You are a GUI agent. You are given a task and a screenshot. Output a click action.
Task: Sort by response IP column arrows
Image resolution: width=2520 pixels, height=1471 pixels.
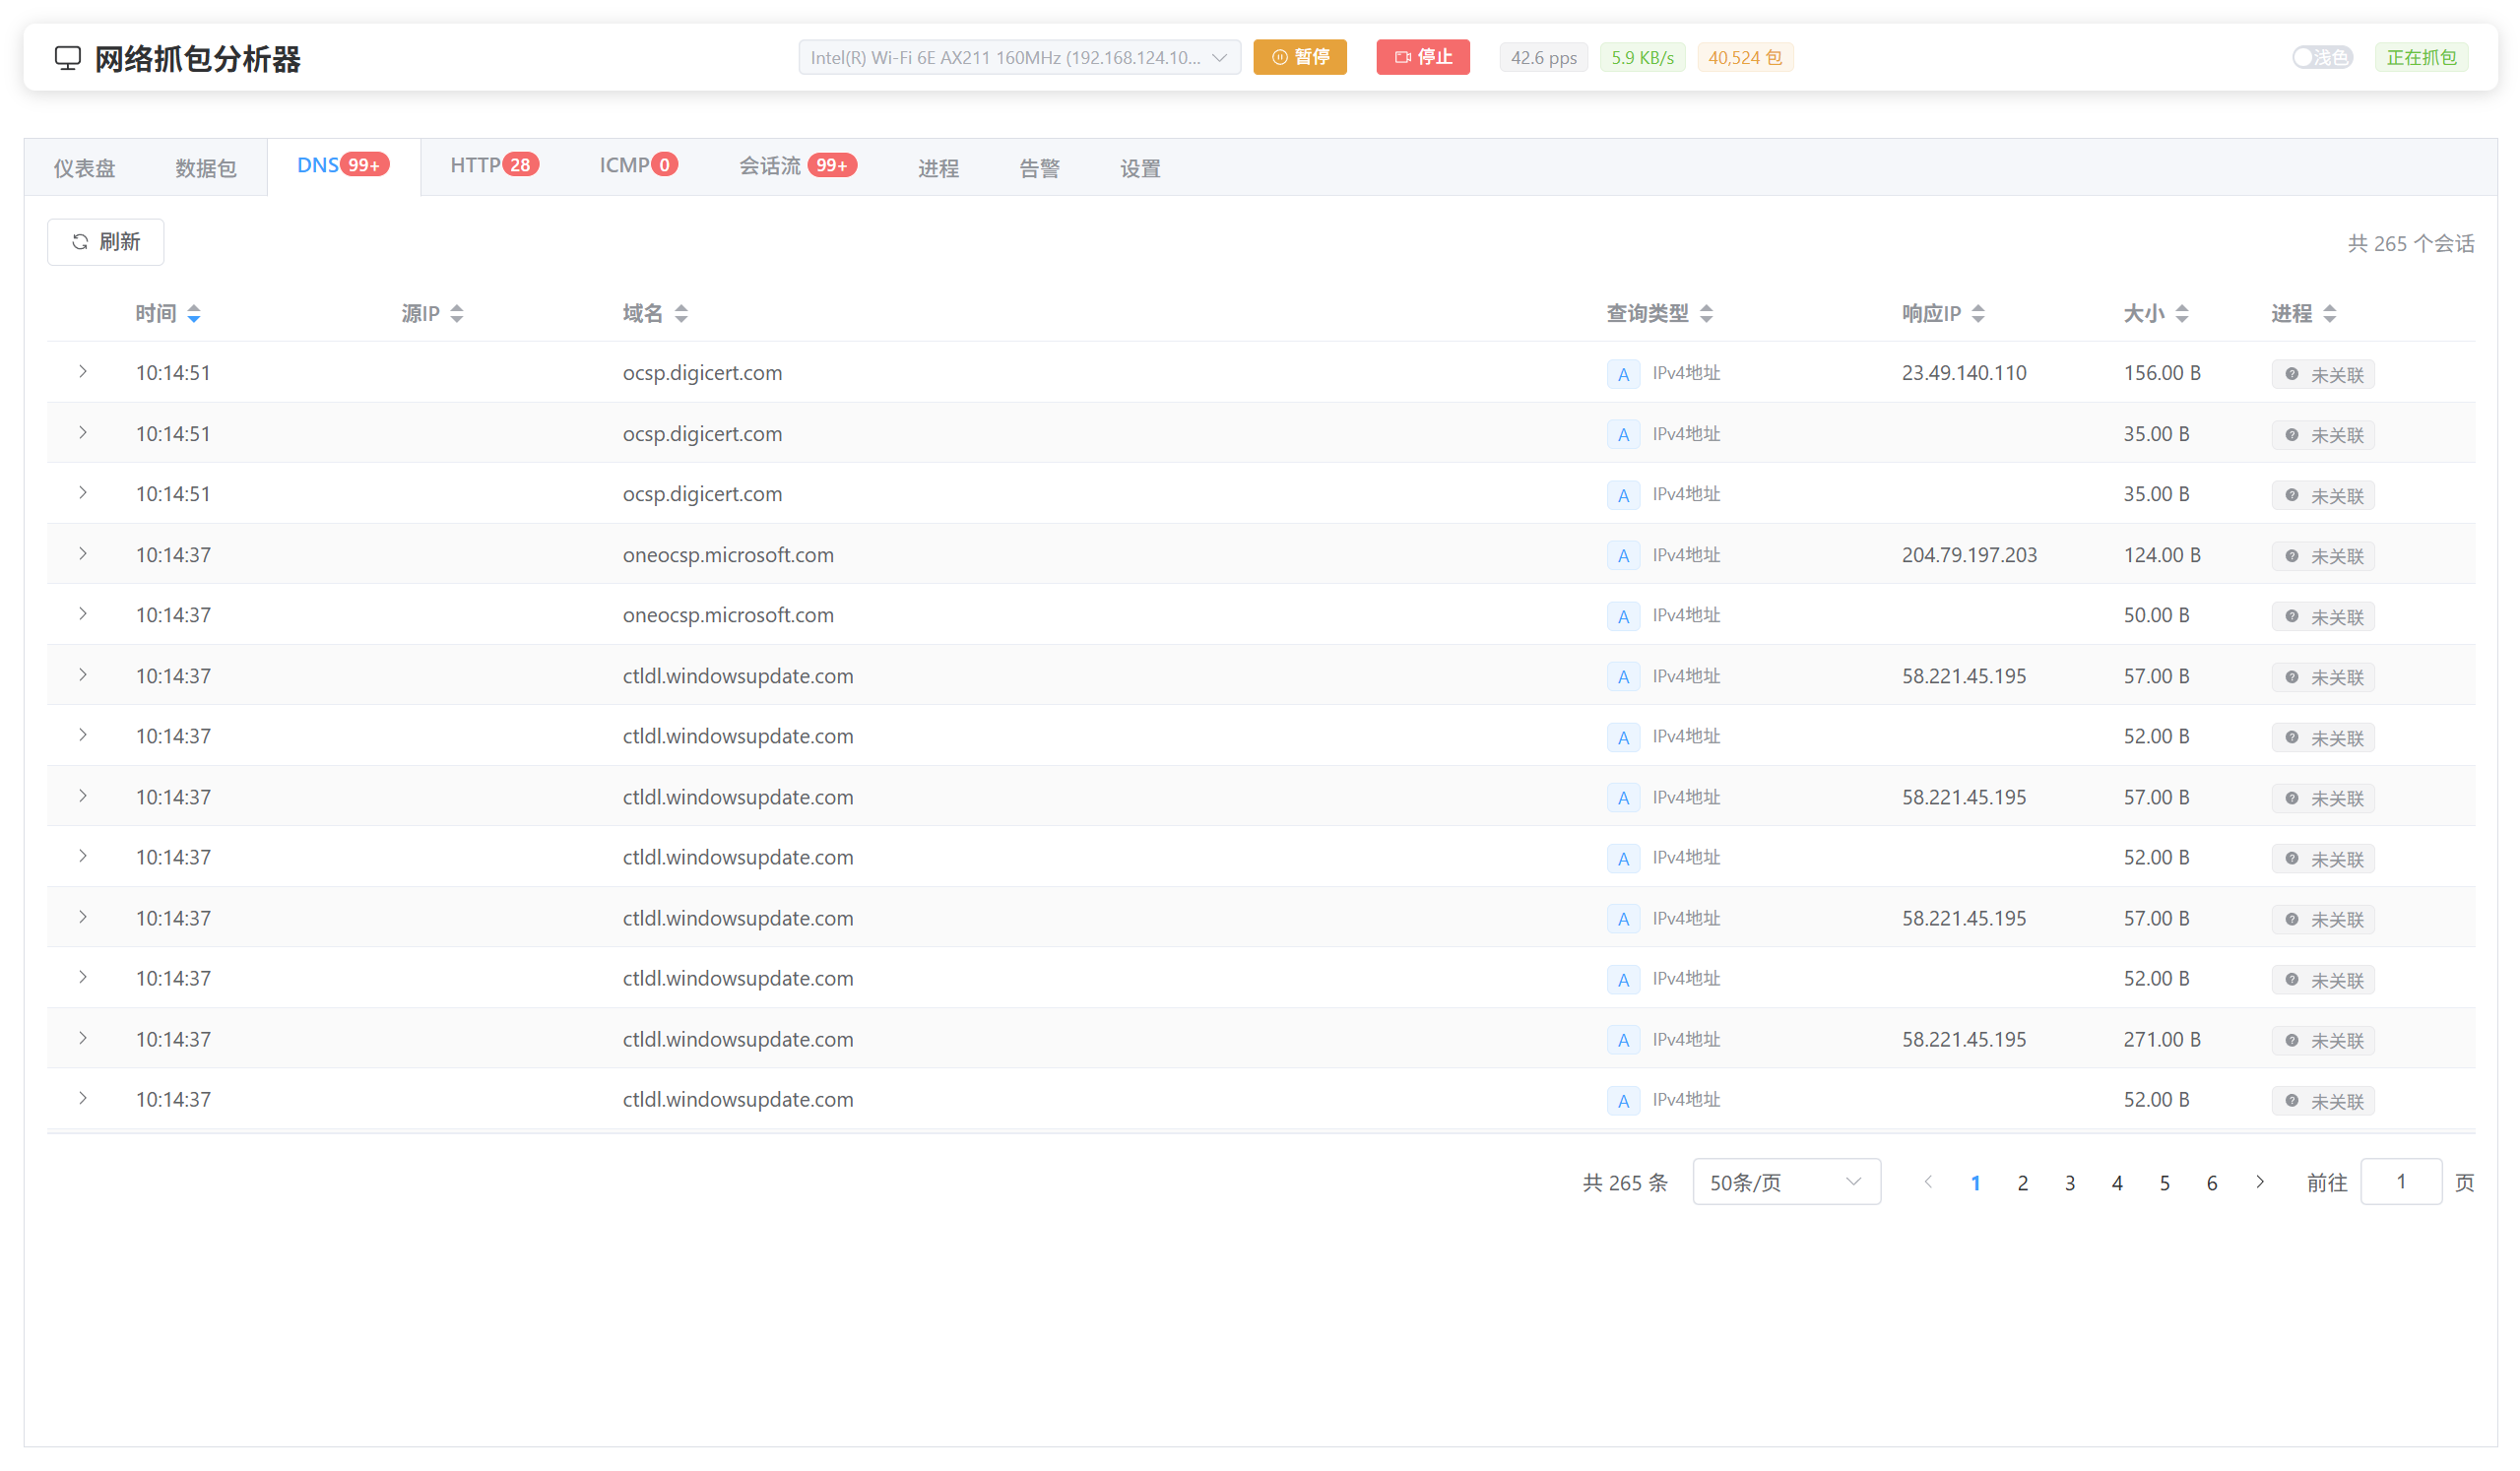[1977, 314]
